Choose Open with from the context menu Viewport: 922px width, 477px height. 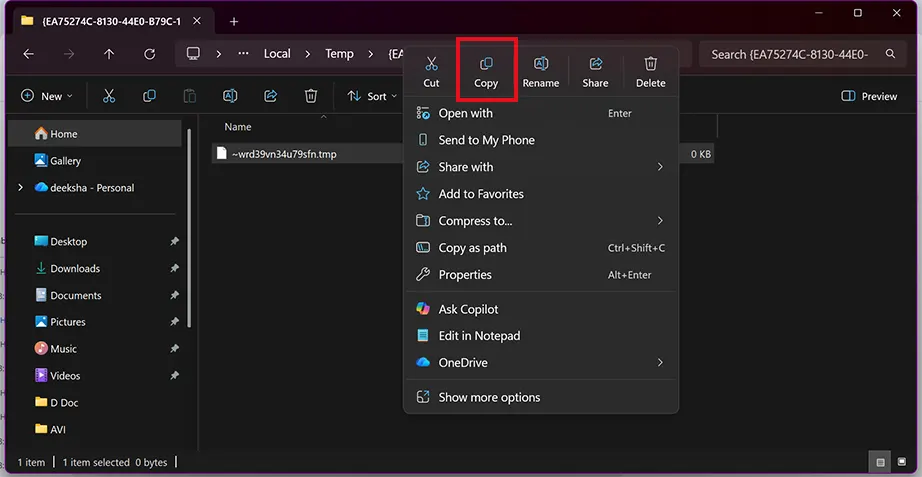(540, 114)
